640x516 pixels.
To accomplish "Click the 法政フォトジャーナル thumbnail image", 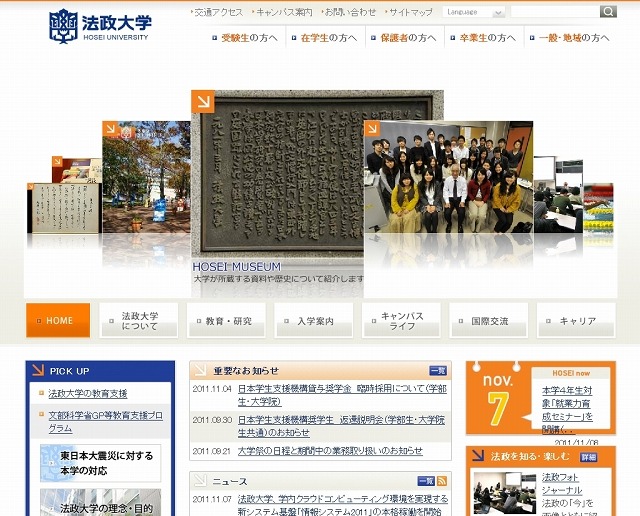I will tap(504, 493).
